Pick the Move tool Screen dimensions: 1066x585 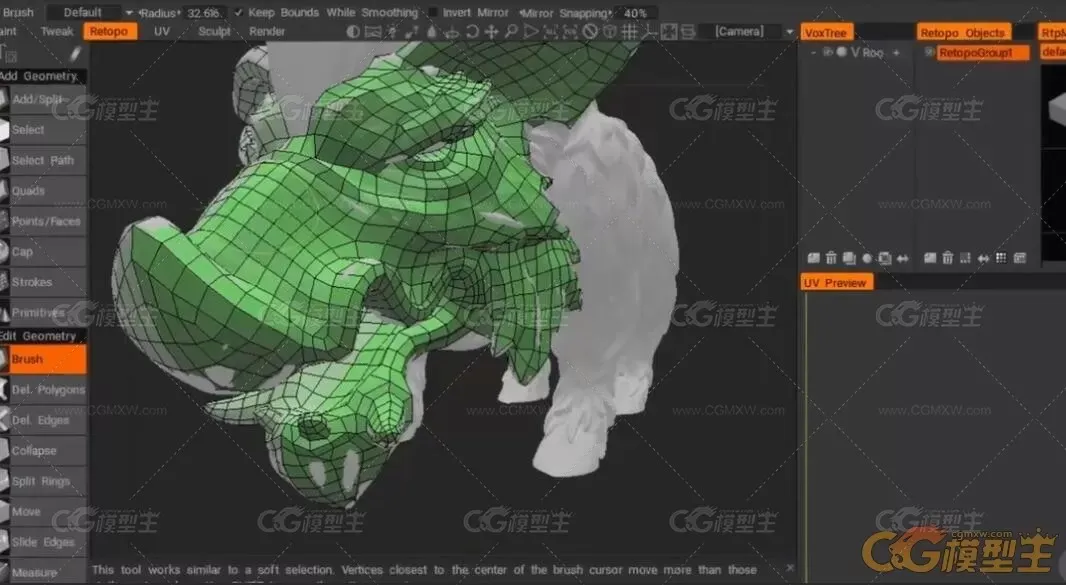point(44,512)
